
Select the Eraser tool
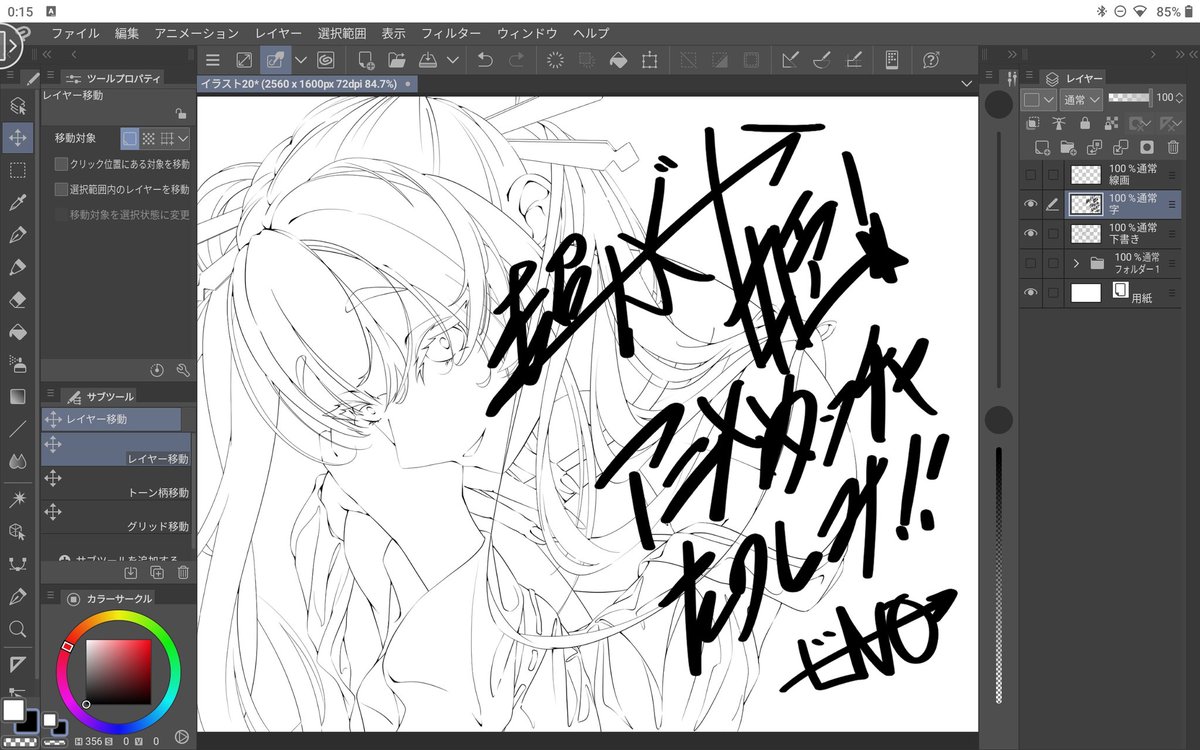17,299
